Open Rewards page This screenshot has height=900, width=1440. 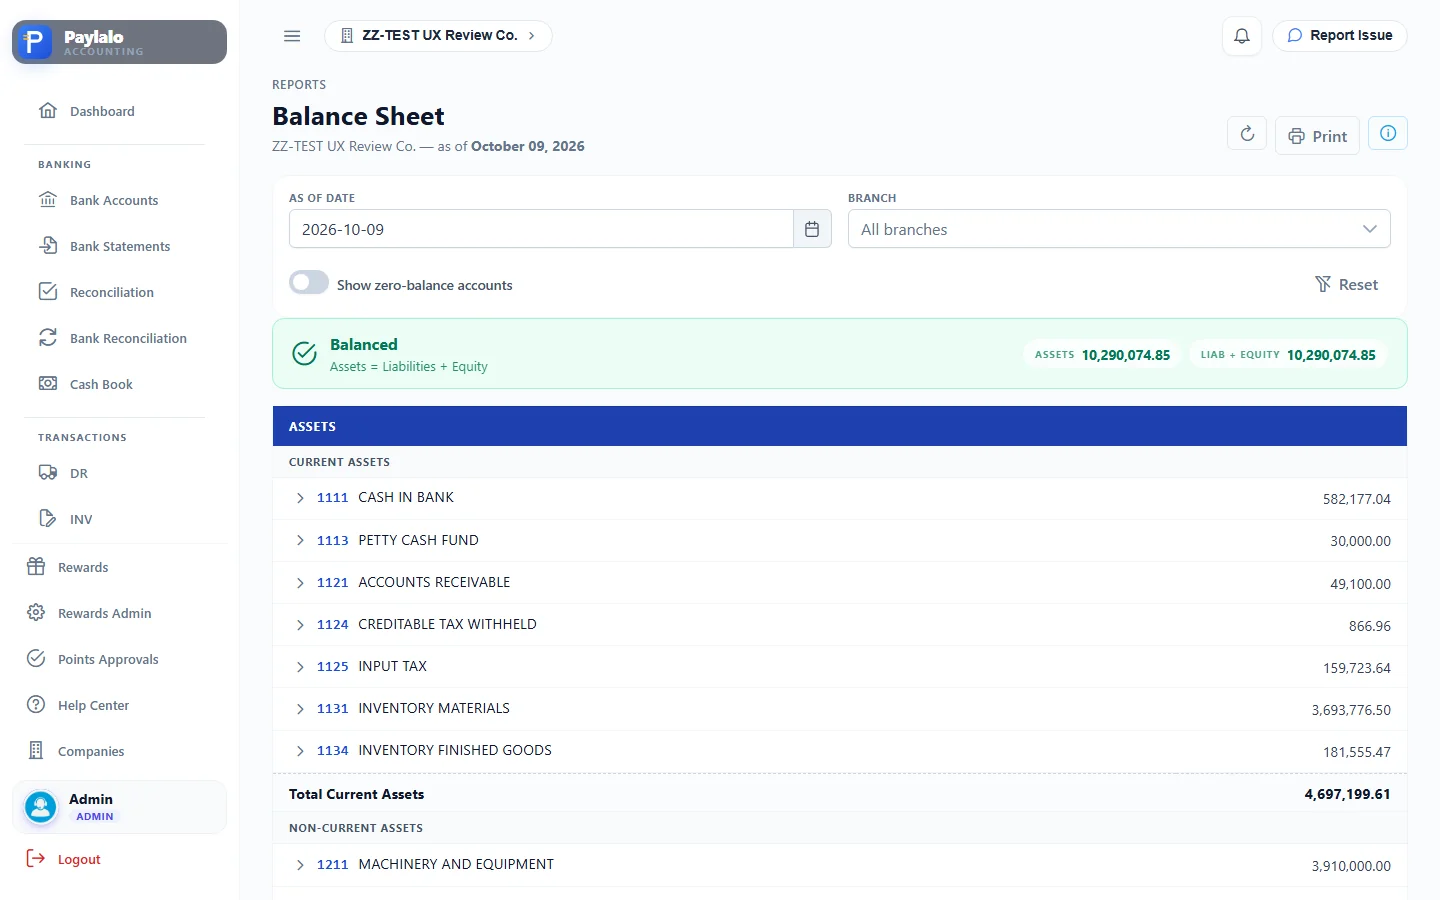[120, 567]
